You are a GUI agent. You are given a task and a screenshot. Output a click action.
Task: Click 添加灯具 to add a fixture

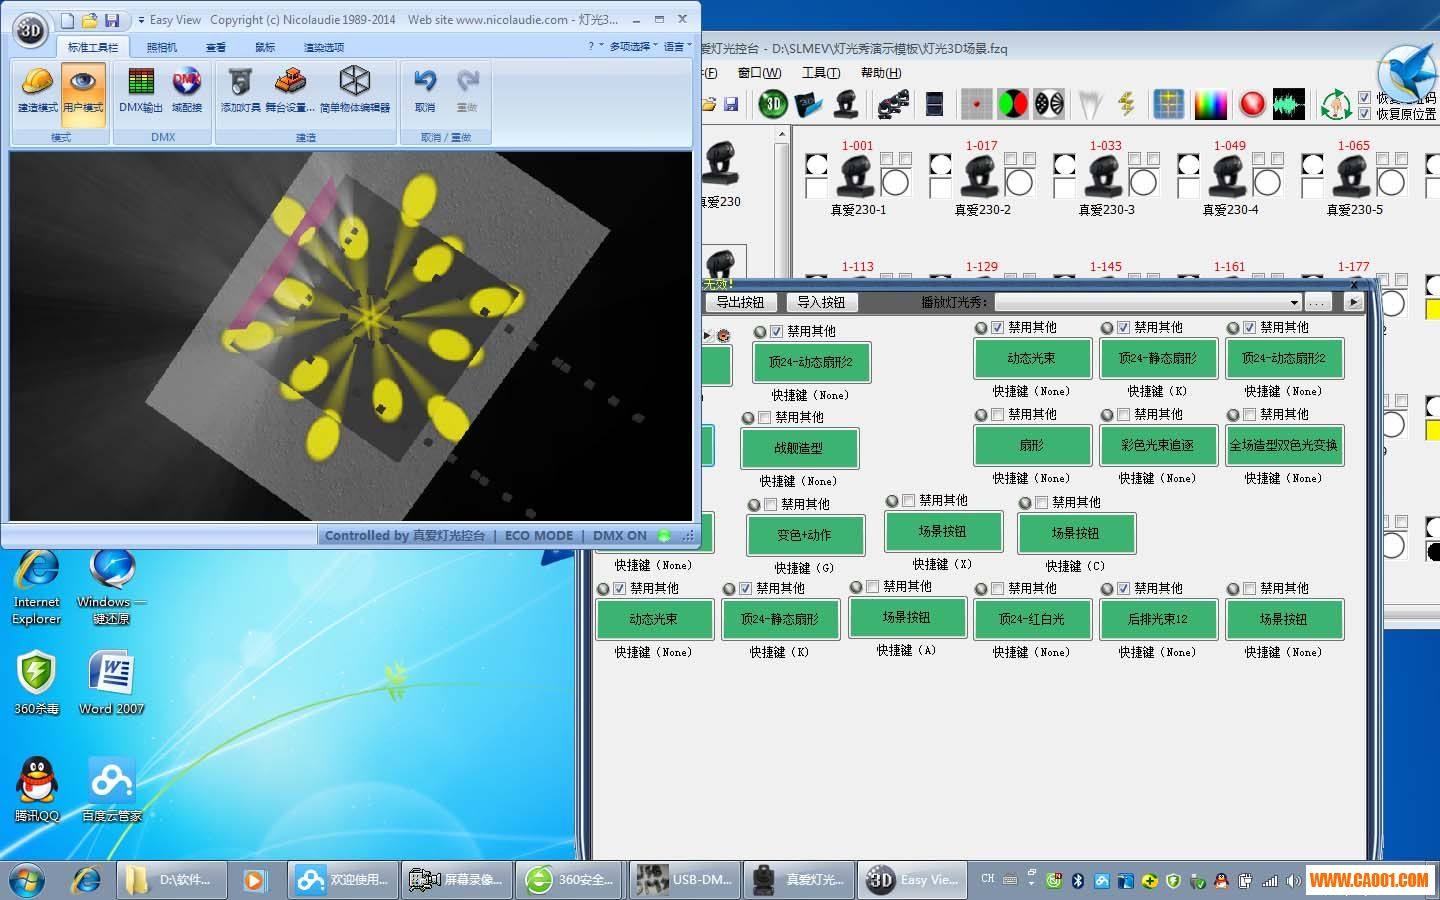[x=240, y=90]
